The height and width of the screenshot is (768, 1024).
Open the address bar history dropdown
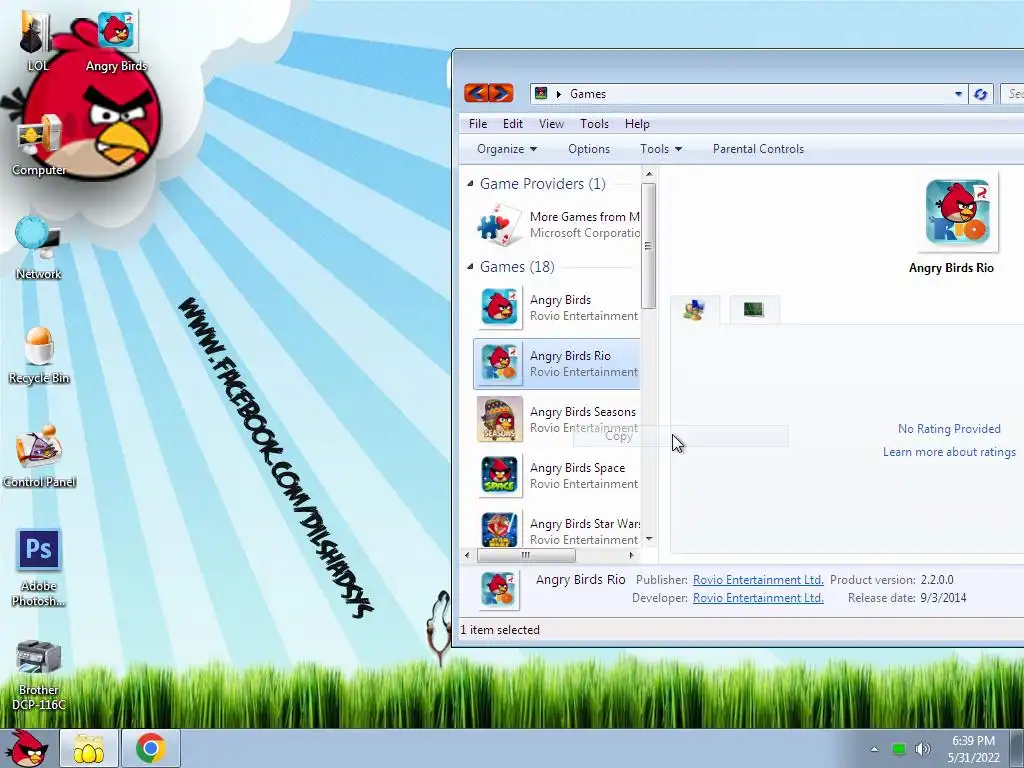tap(958, 94)
